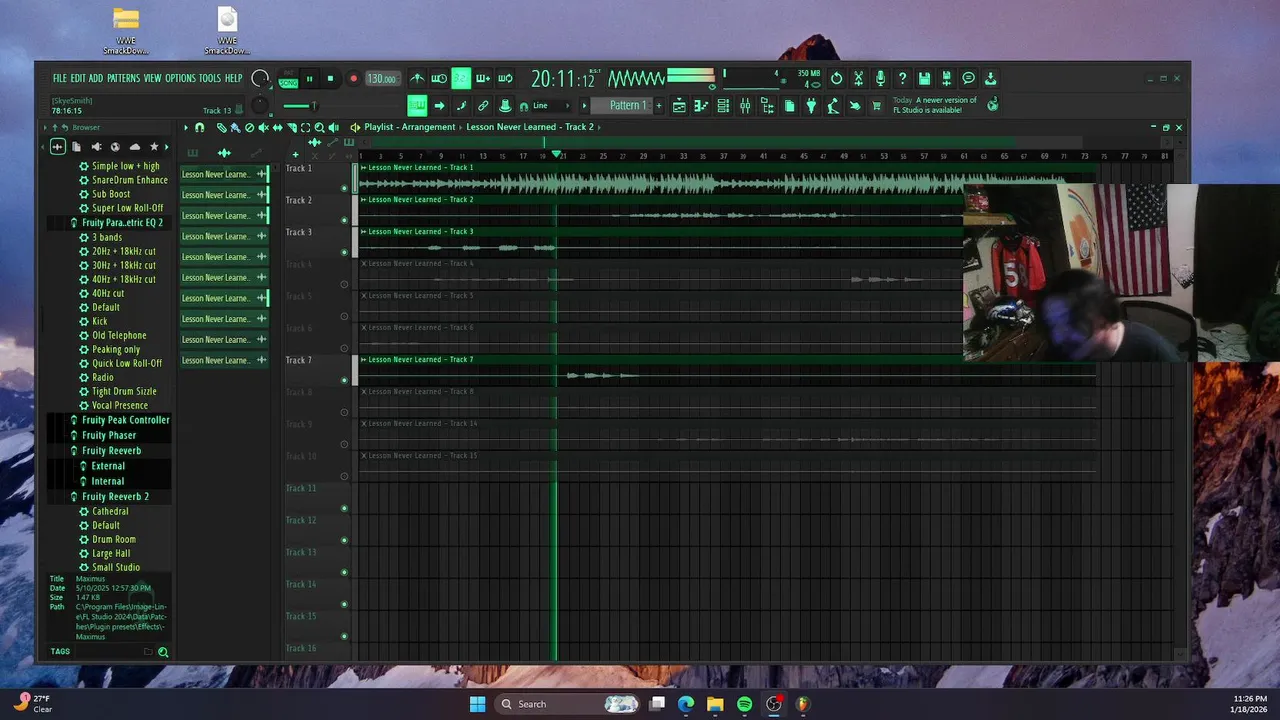Click the link chain icon in toolbar
1280x720 pixels.
click(483, 105)
